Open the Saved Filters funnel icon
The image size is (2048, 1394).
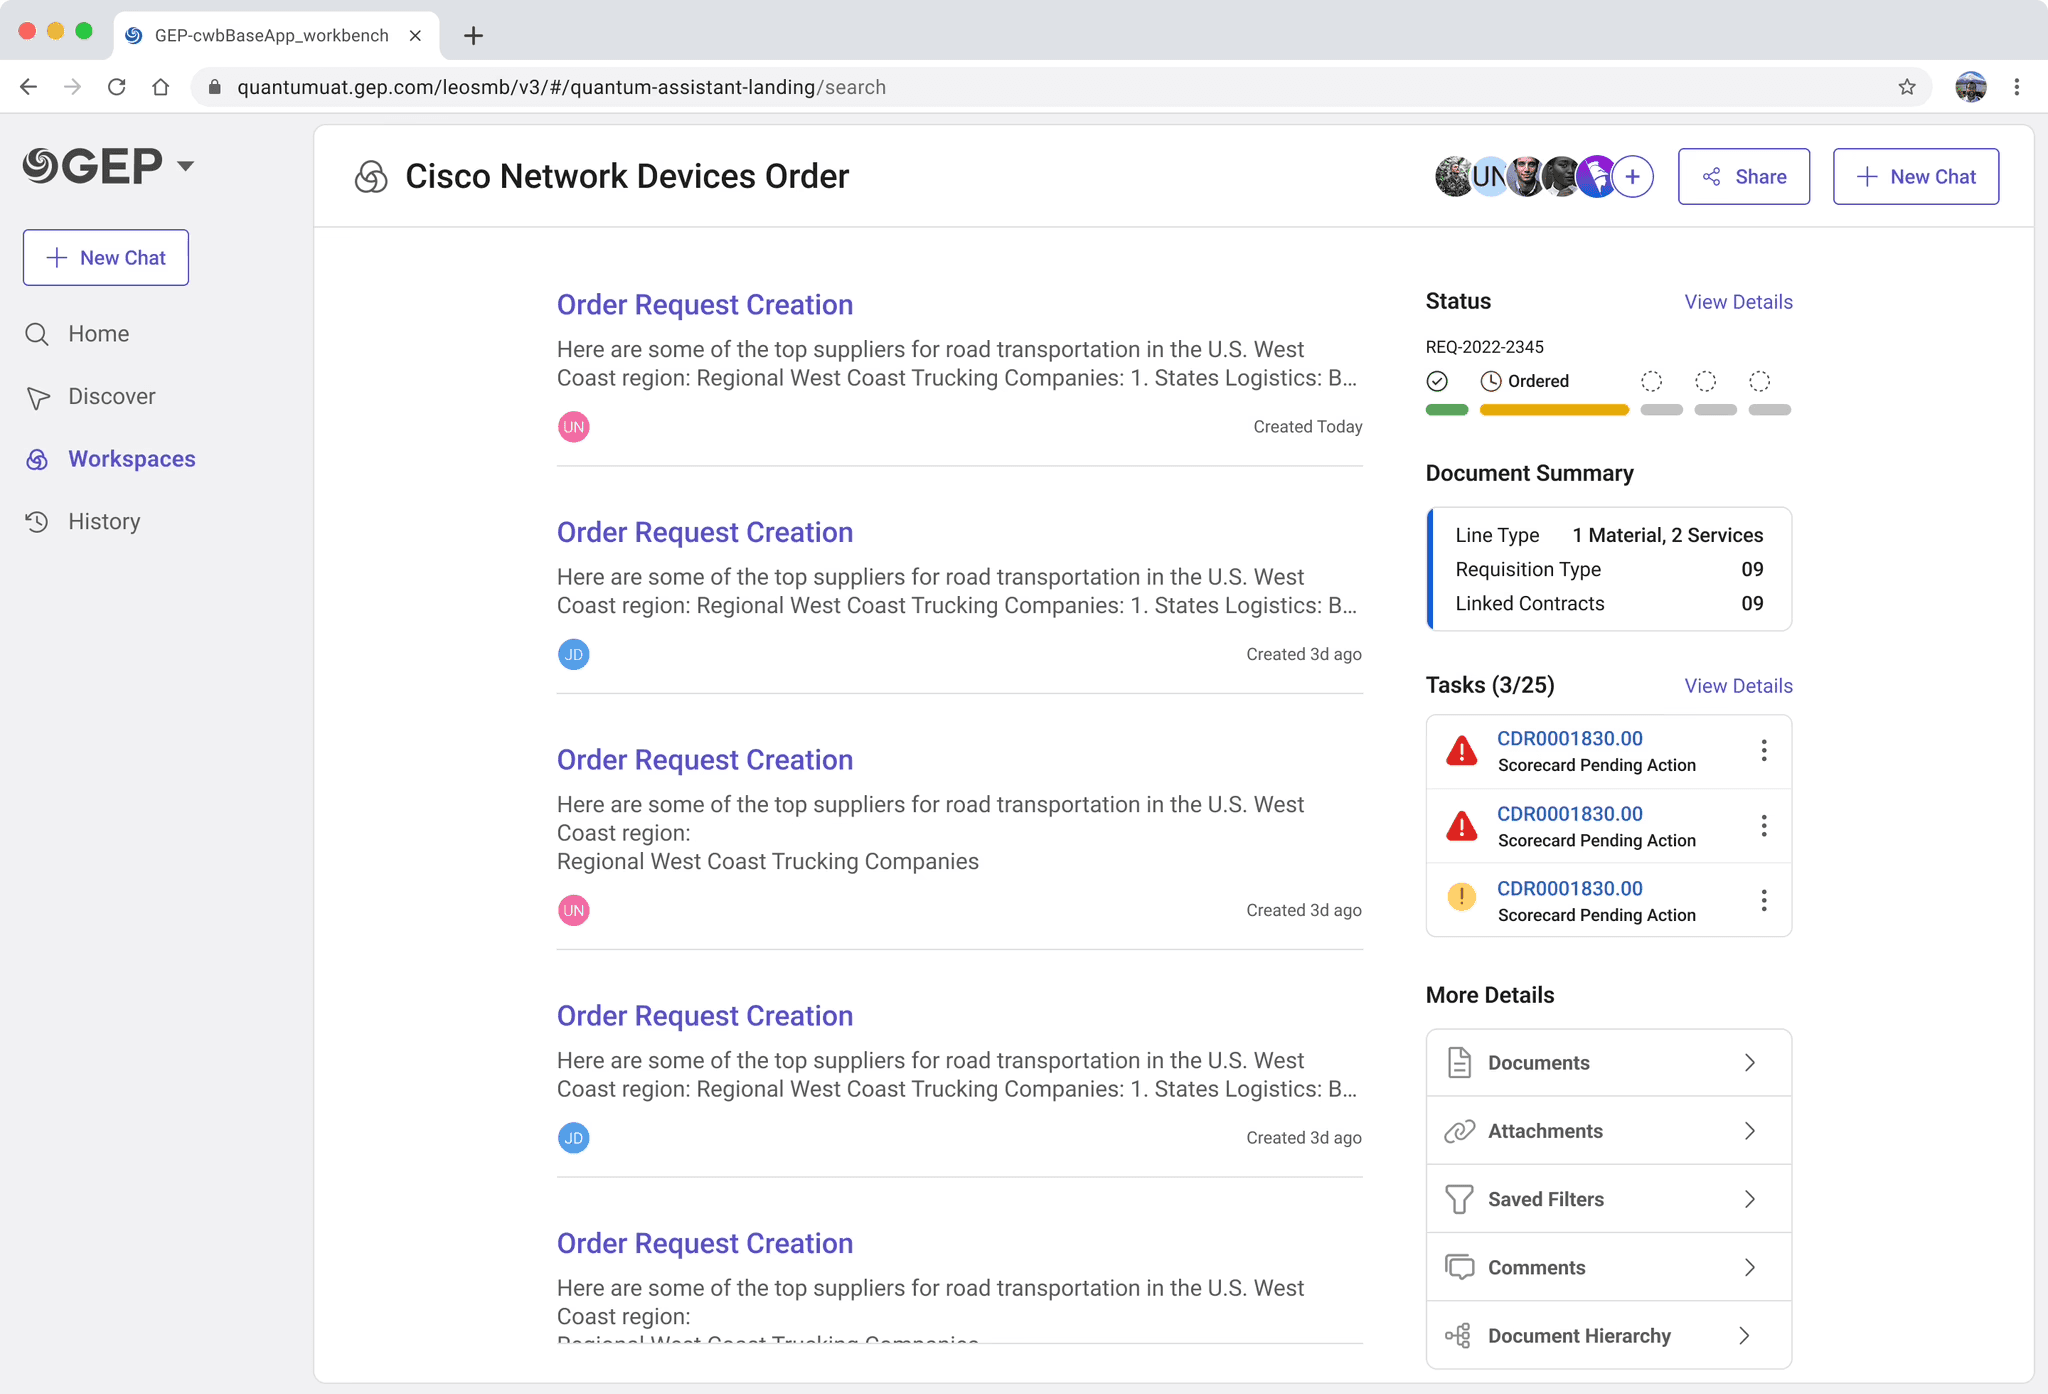click(x=1459, y=1199)
